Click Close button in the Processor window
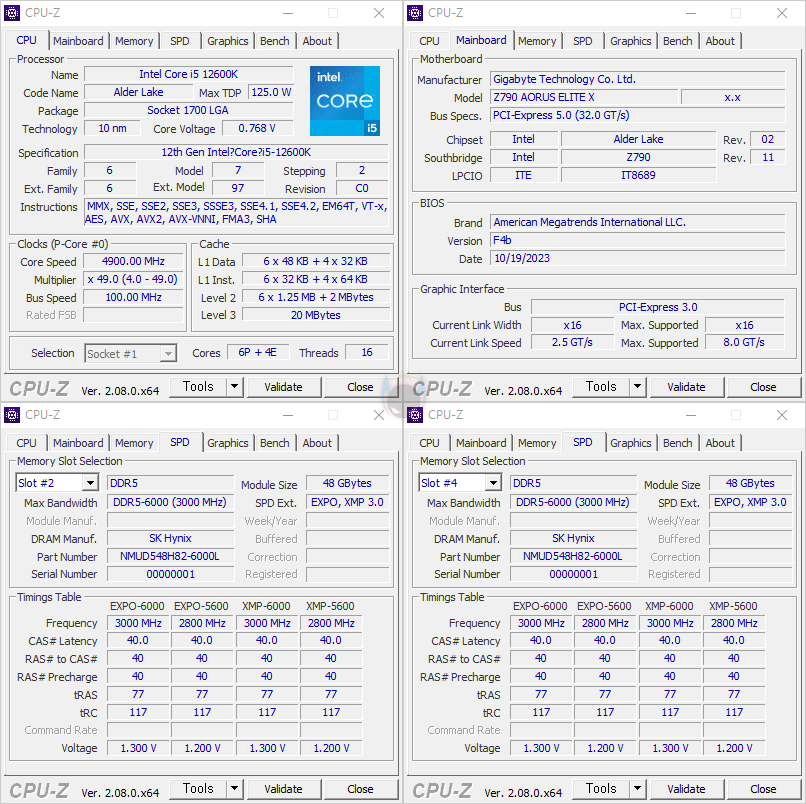Image resolution: width=806 pixels, height=804 pixels. 360,387
